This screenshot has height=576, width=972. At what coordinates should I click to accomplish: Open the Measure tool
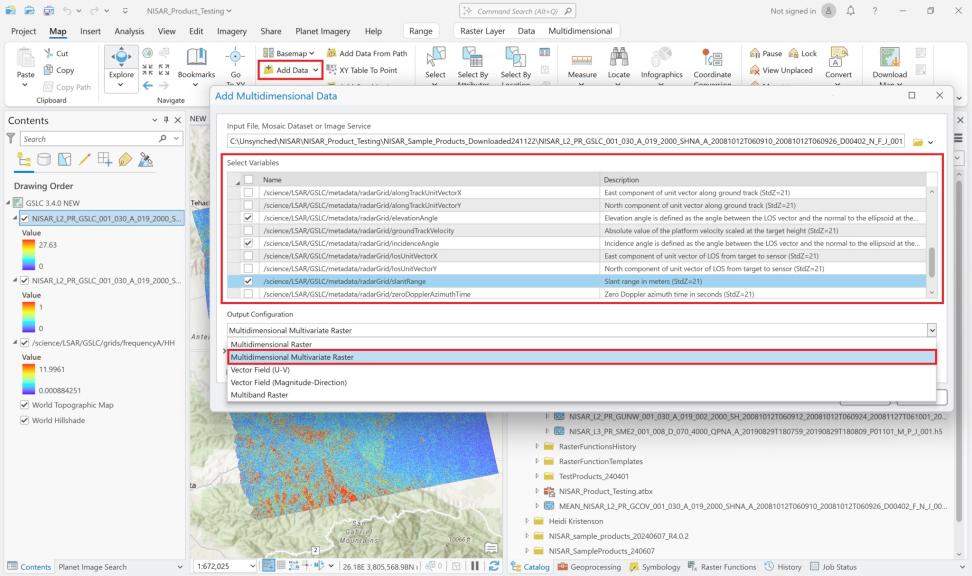click(x=581, y=64)
